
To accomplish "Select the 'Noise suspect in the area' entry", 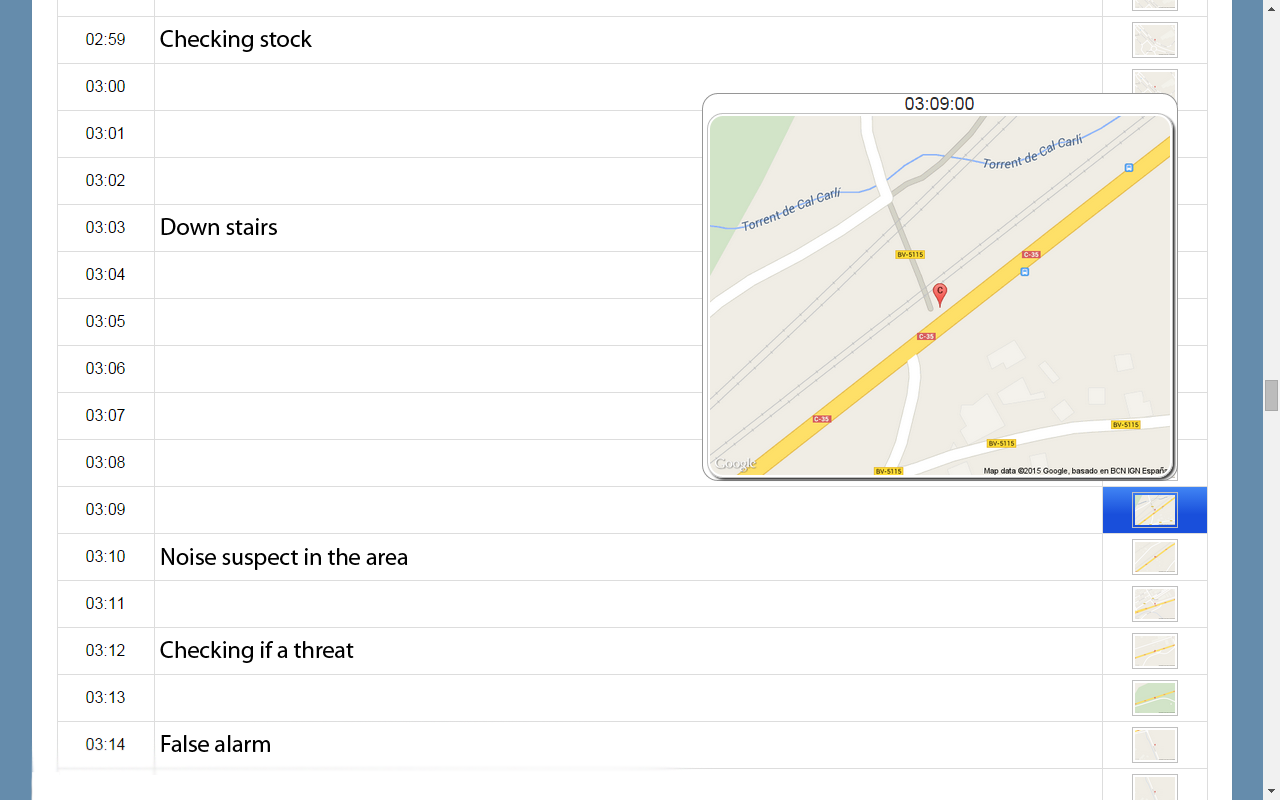I will pos(284,557).
